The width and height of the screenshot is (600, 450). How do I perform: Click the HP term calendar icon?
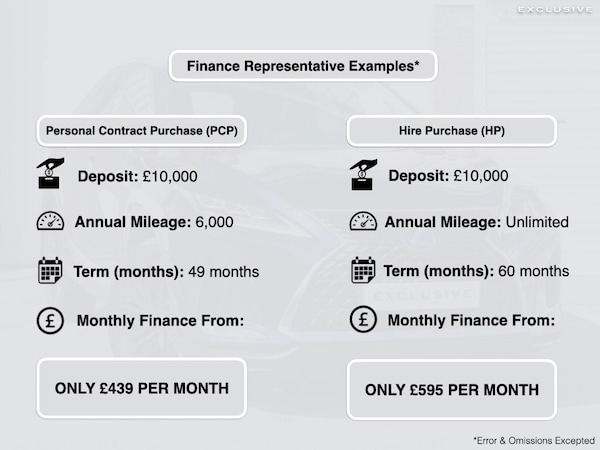coord(363,271)
